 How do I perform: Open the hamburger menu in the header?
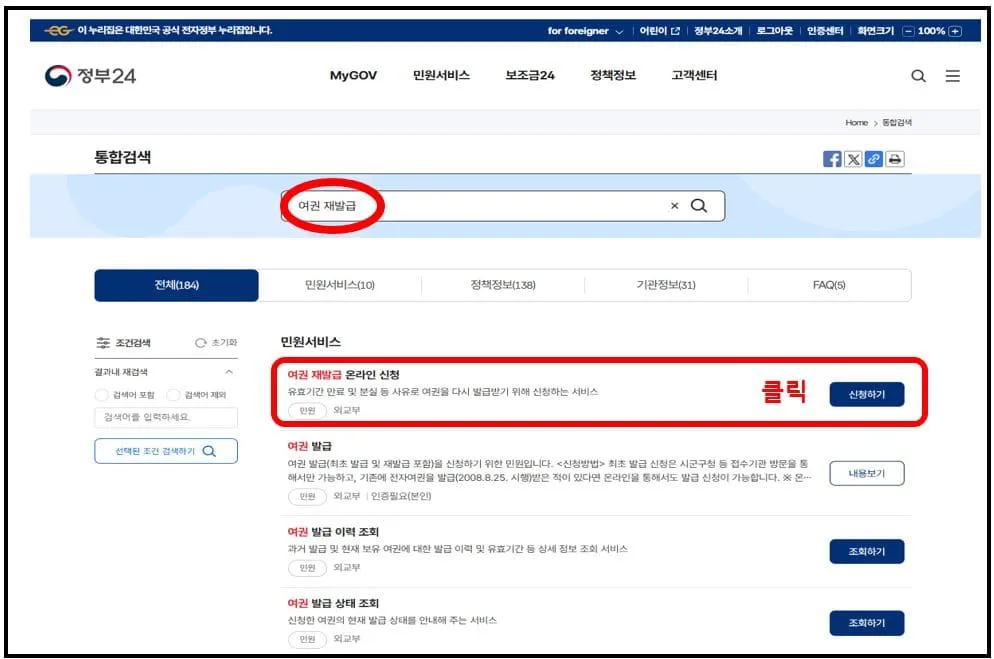click(952, 75)
